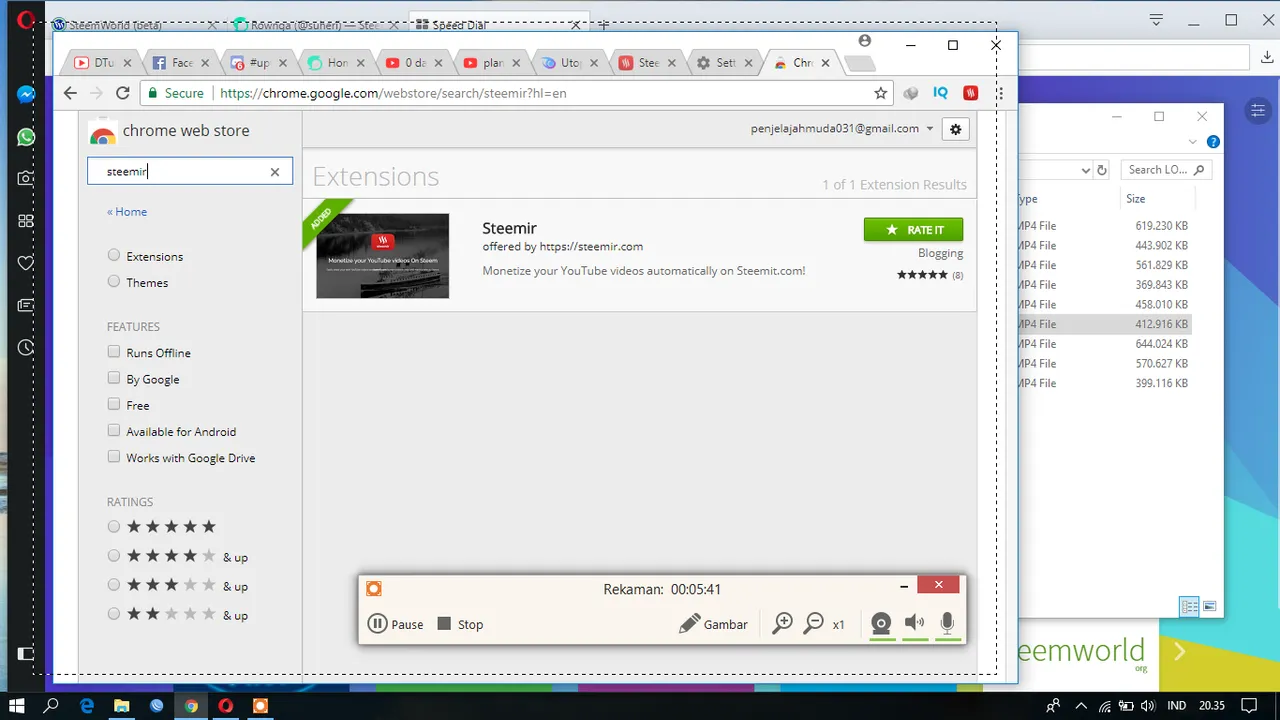Switch File Explorer to details view icon
This screenshot has height=720, width=1280.
[x=1189, y=606]
